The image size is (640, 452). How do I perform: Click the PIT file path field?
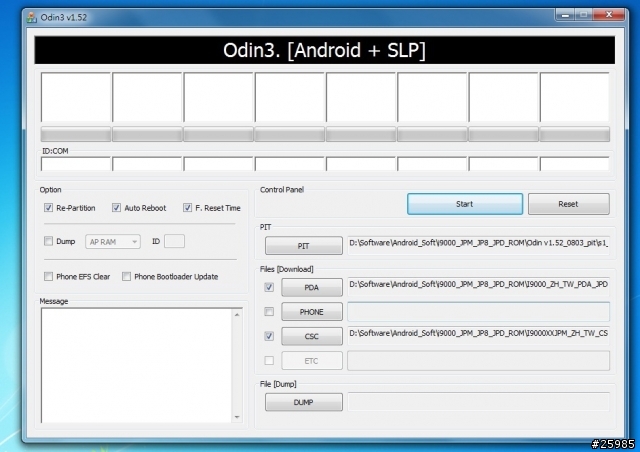[478, 245]
